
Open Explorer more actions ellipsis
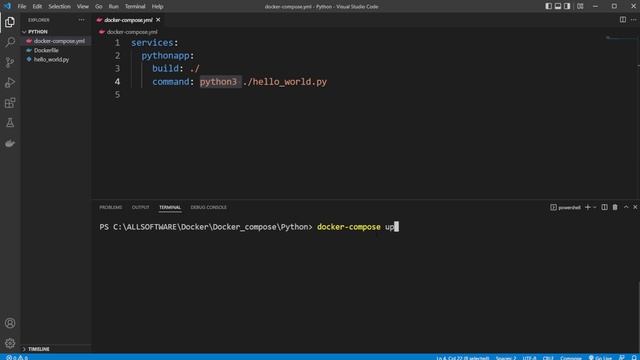pyautogui.click(x=81, y=20)
